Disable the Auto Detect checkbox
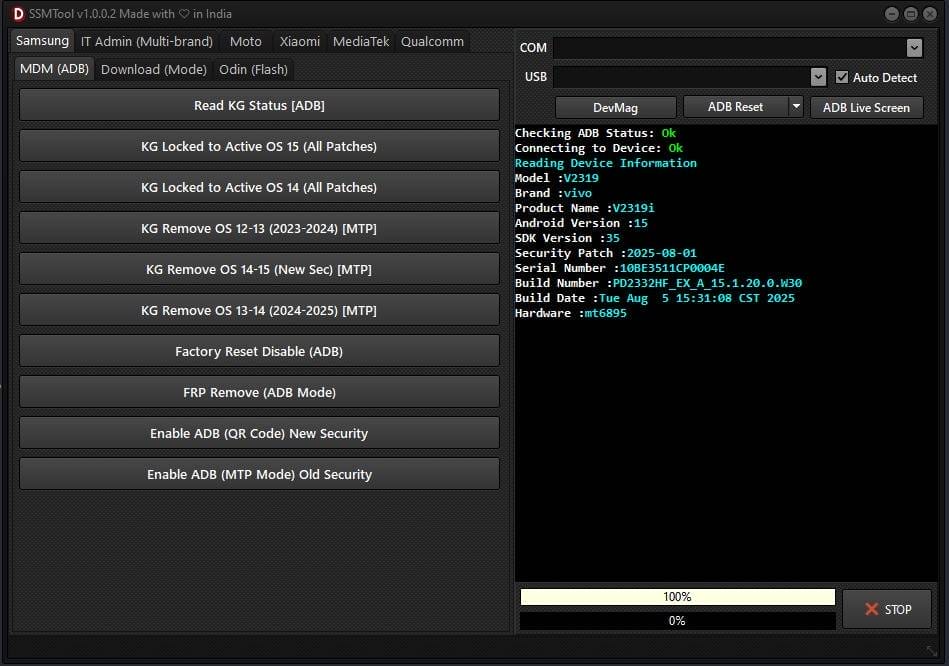Image resolution: width=949 pixels, height=666 pixels. coord(843,77)
